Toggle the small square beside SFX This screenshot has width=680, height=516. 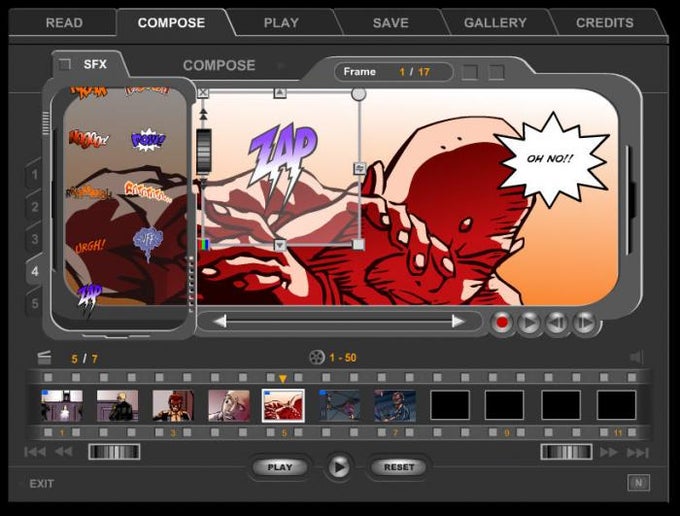[65, 65]
